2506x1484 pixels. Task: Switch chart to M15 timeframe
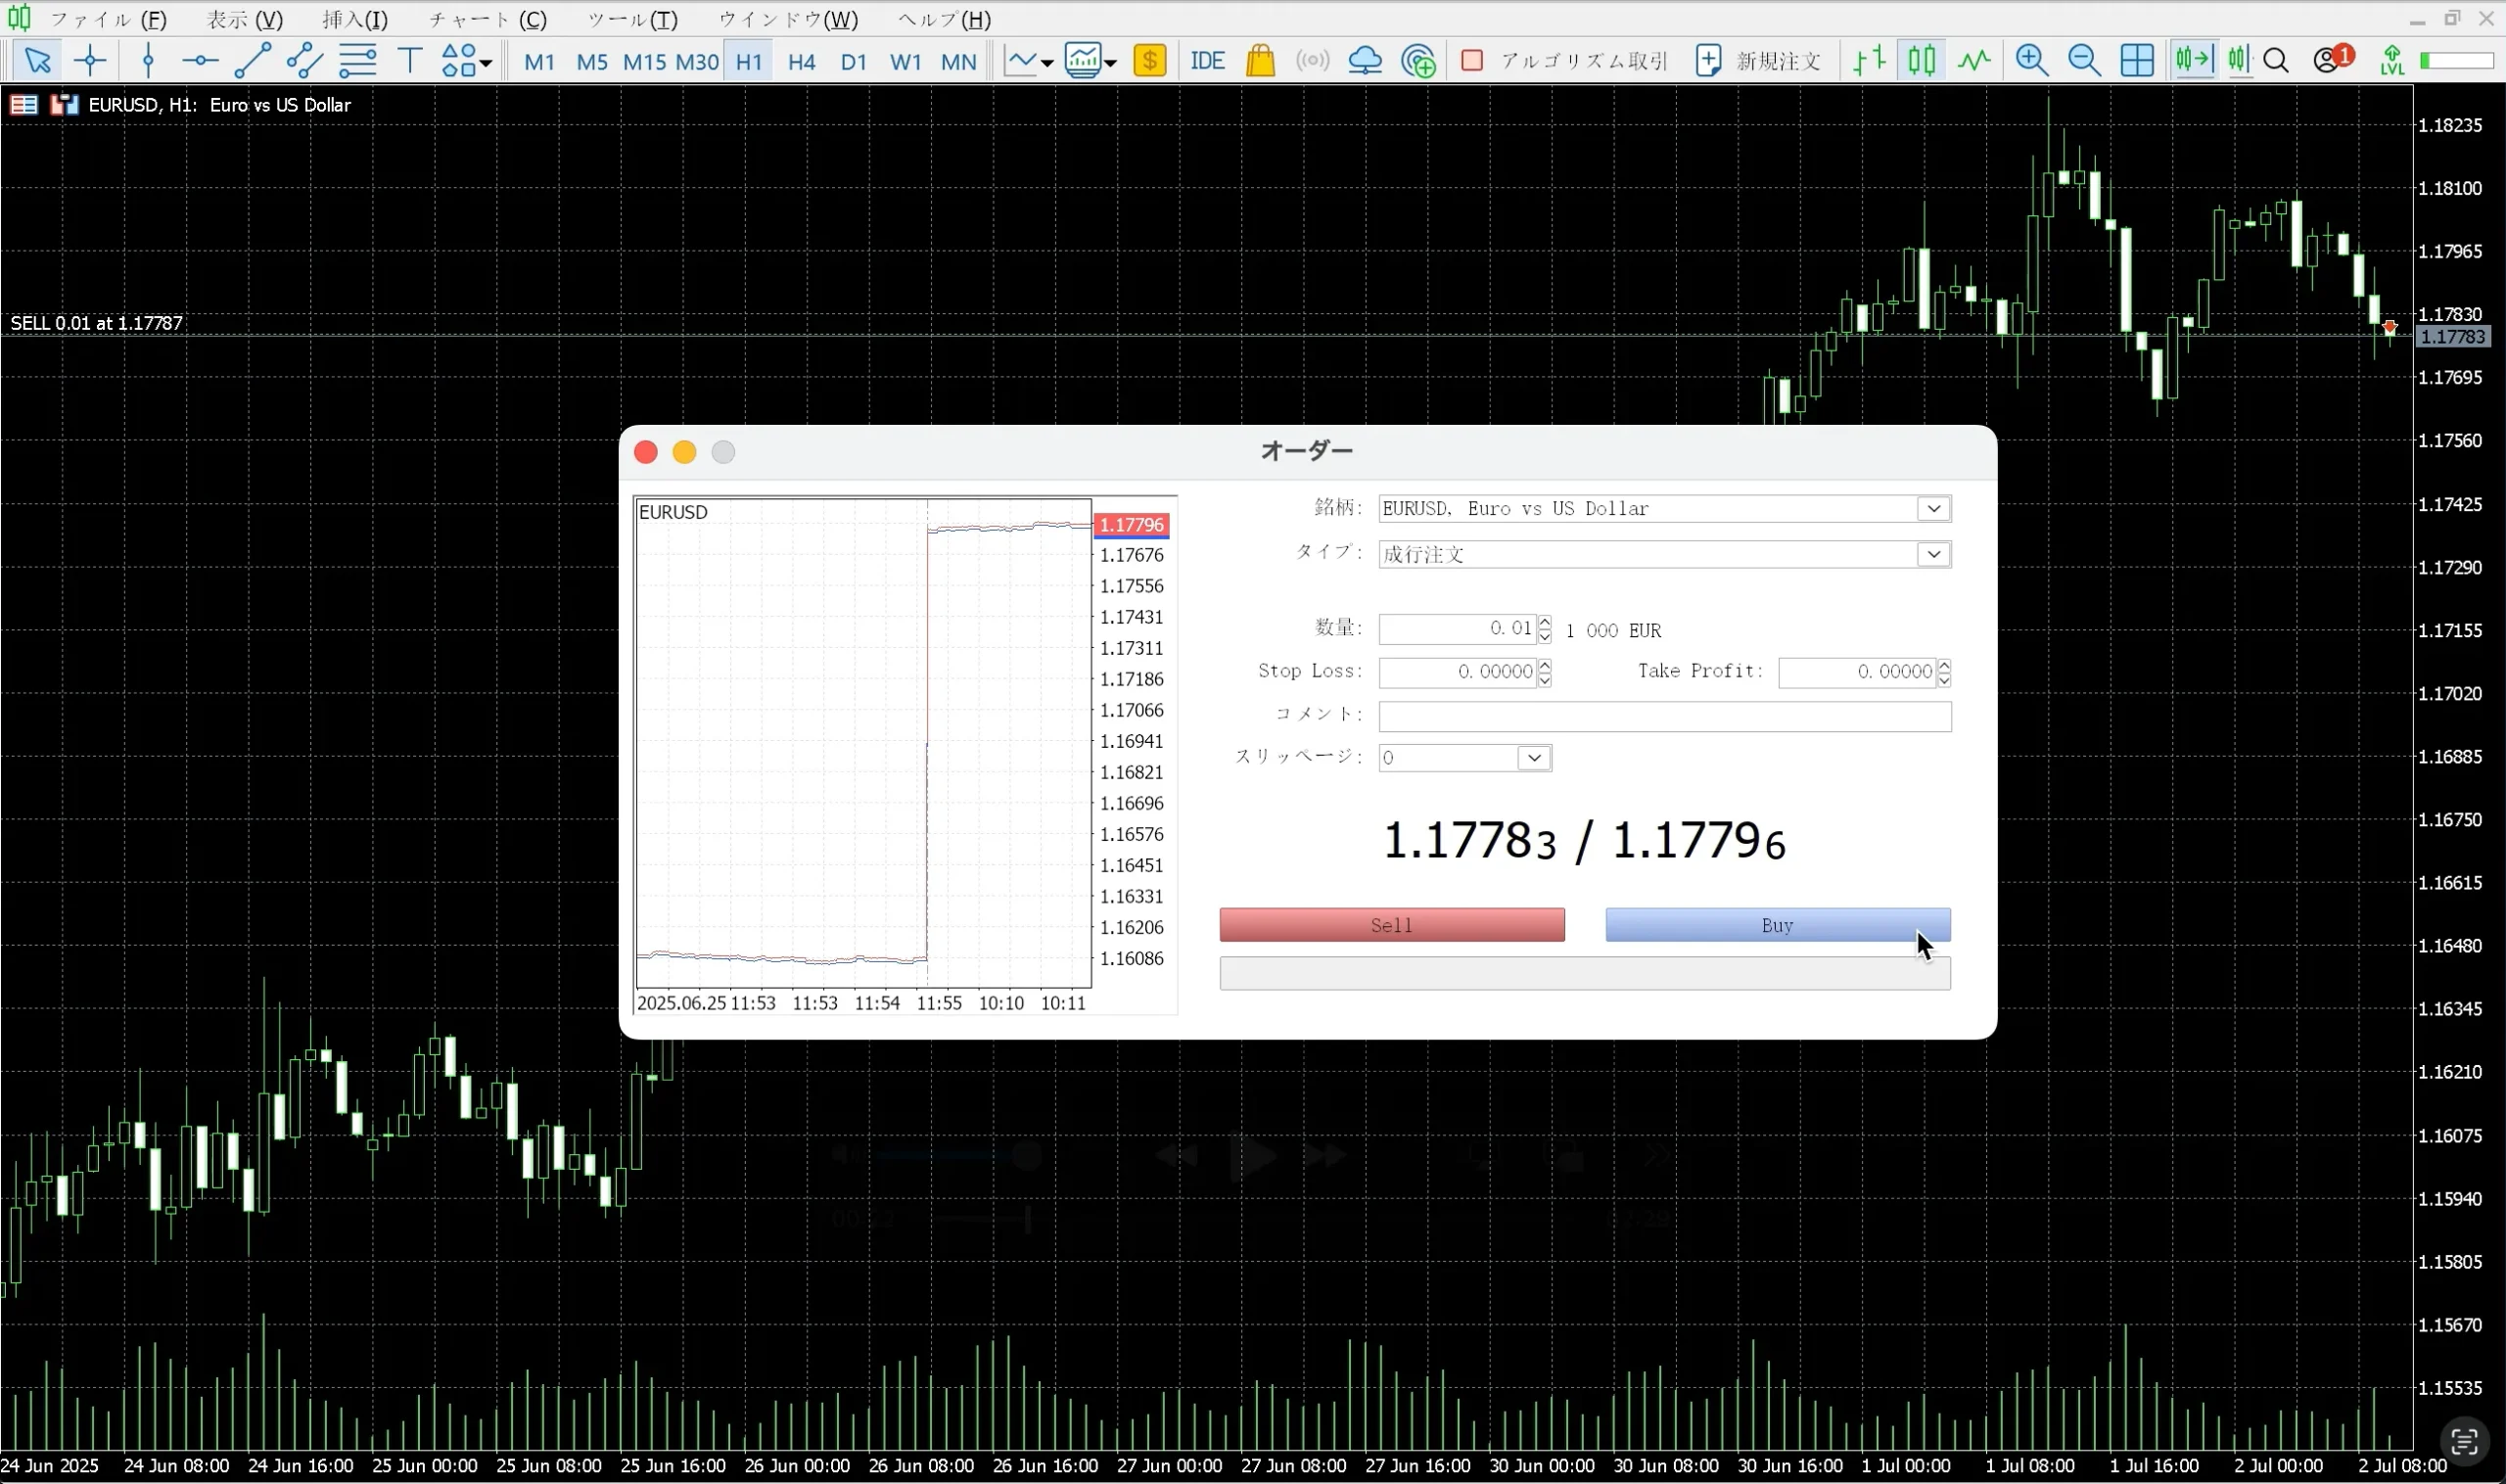tap(644, 62)
